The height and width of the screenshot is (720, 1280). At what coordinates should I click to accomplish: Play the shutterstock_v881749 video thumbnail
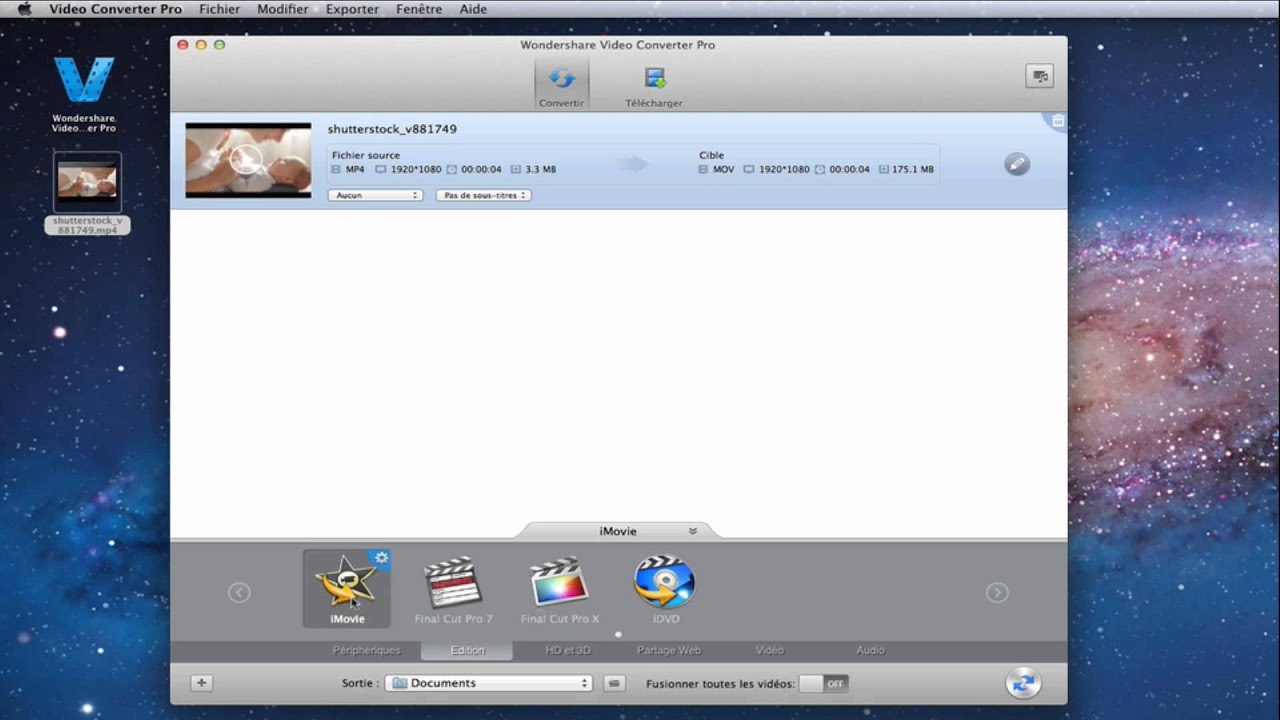[x=247, y=159]
